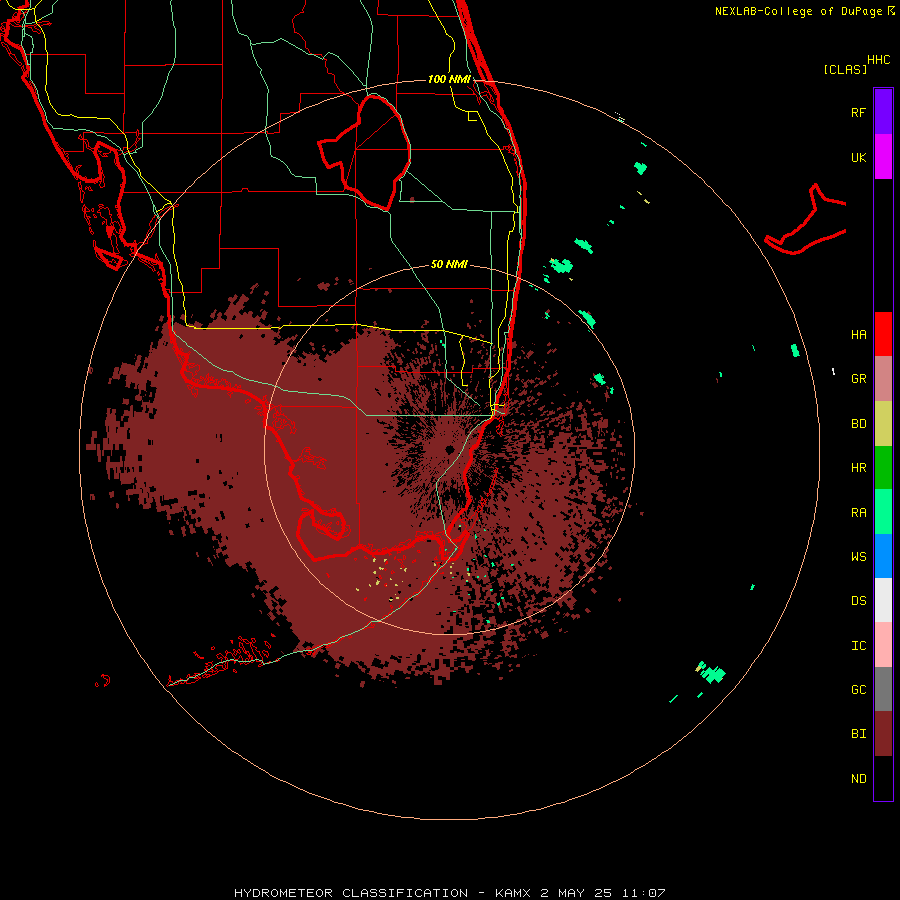Click the "HR" legend label

pos(858,468)
